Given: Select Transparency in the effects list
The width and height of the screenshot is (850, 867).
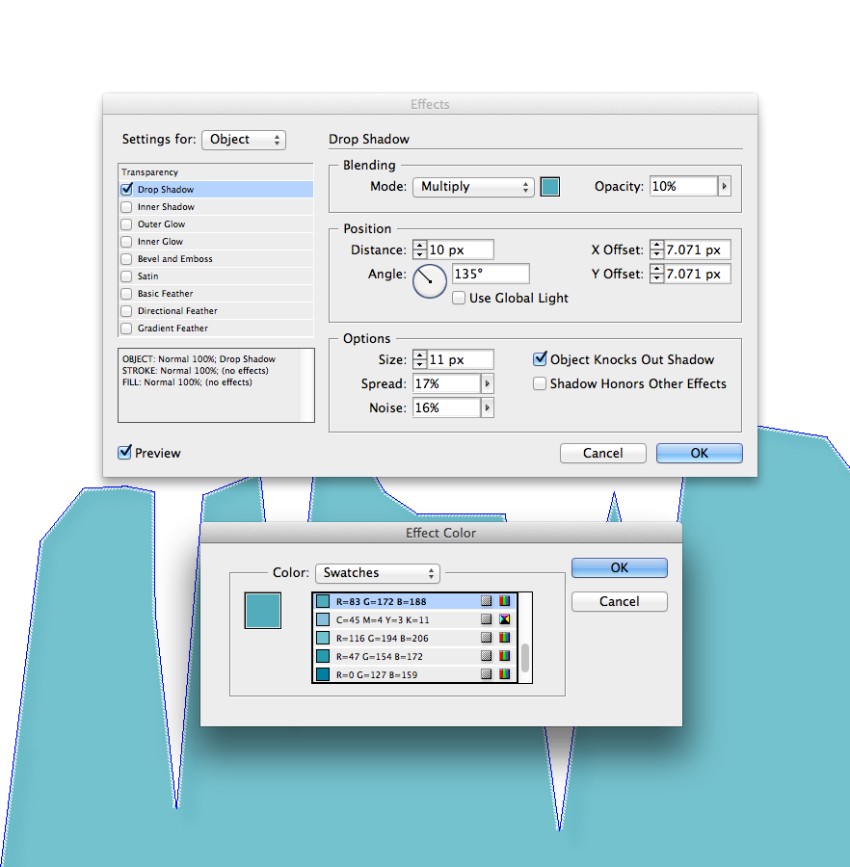Looking at the screenshot, I should pyautogui.click(x=215, y=172).
